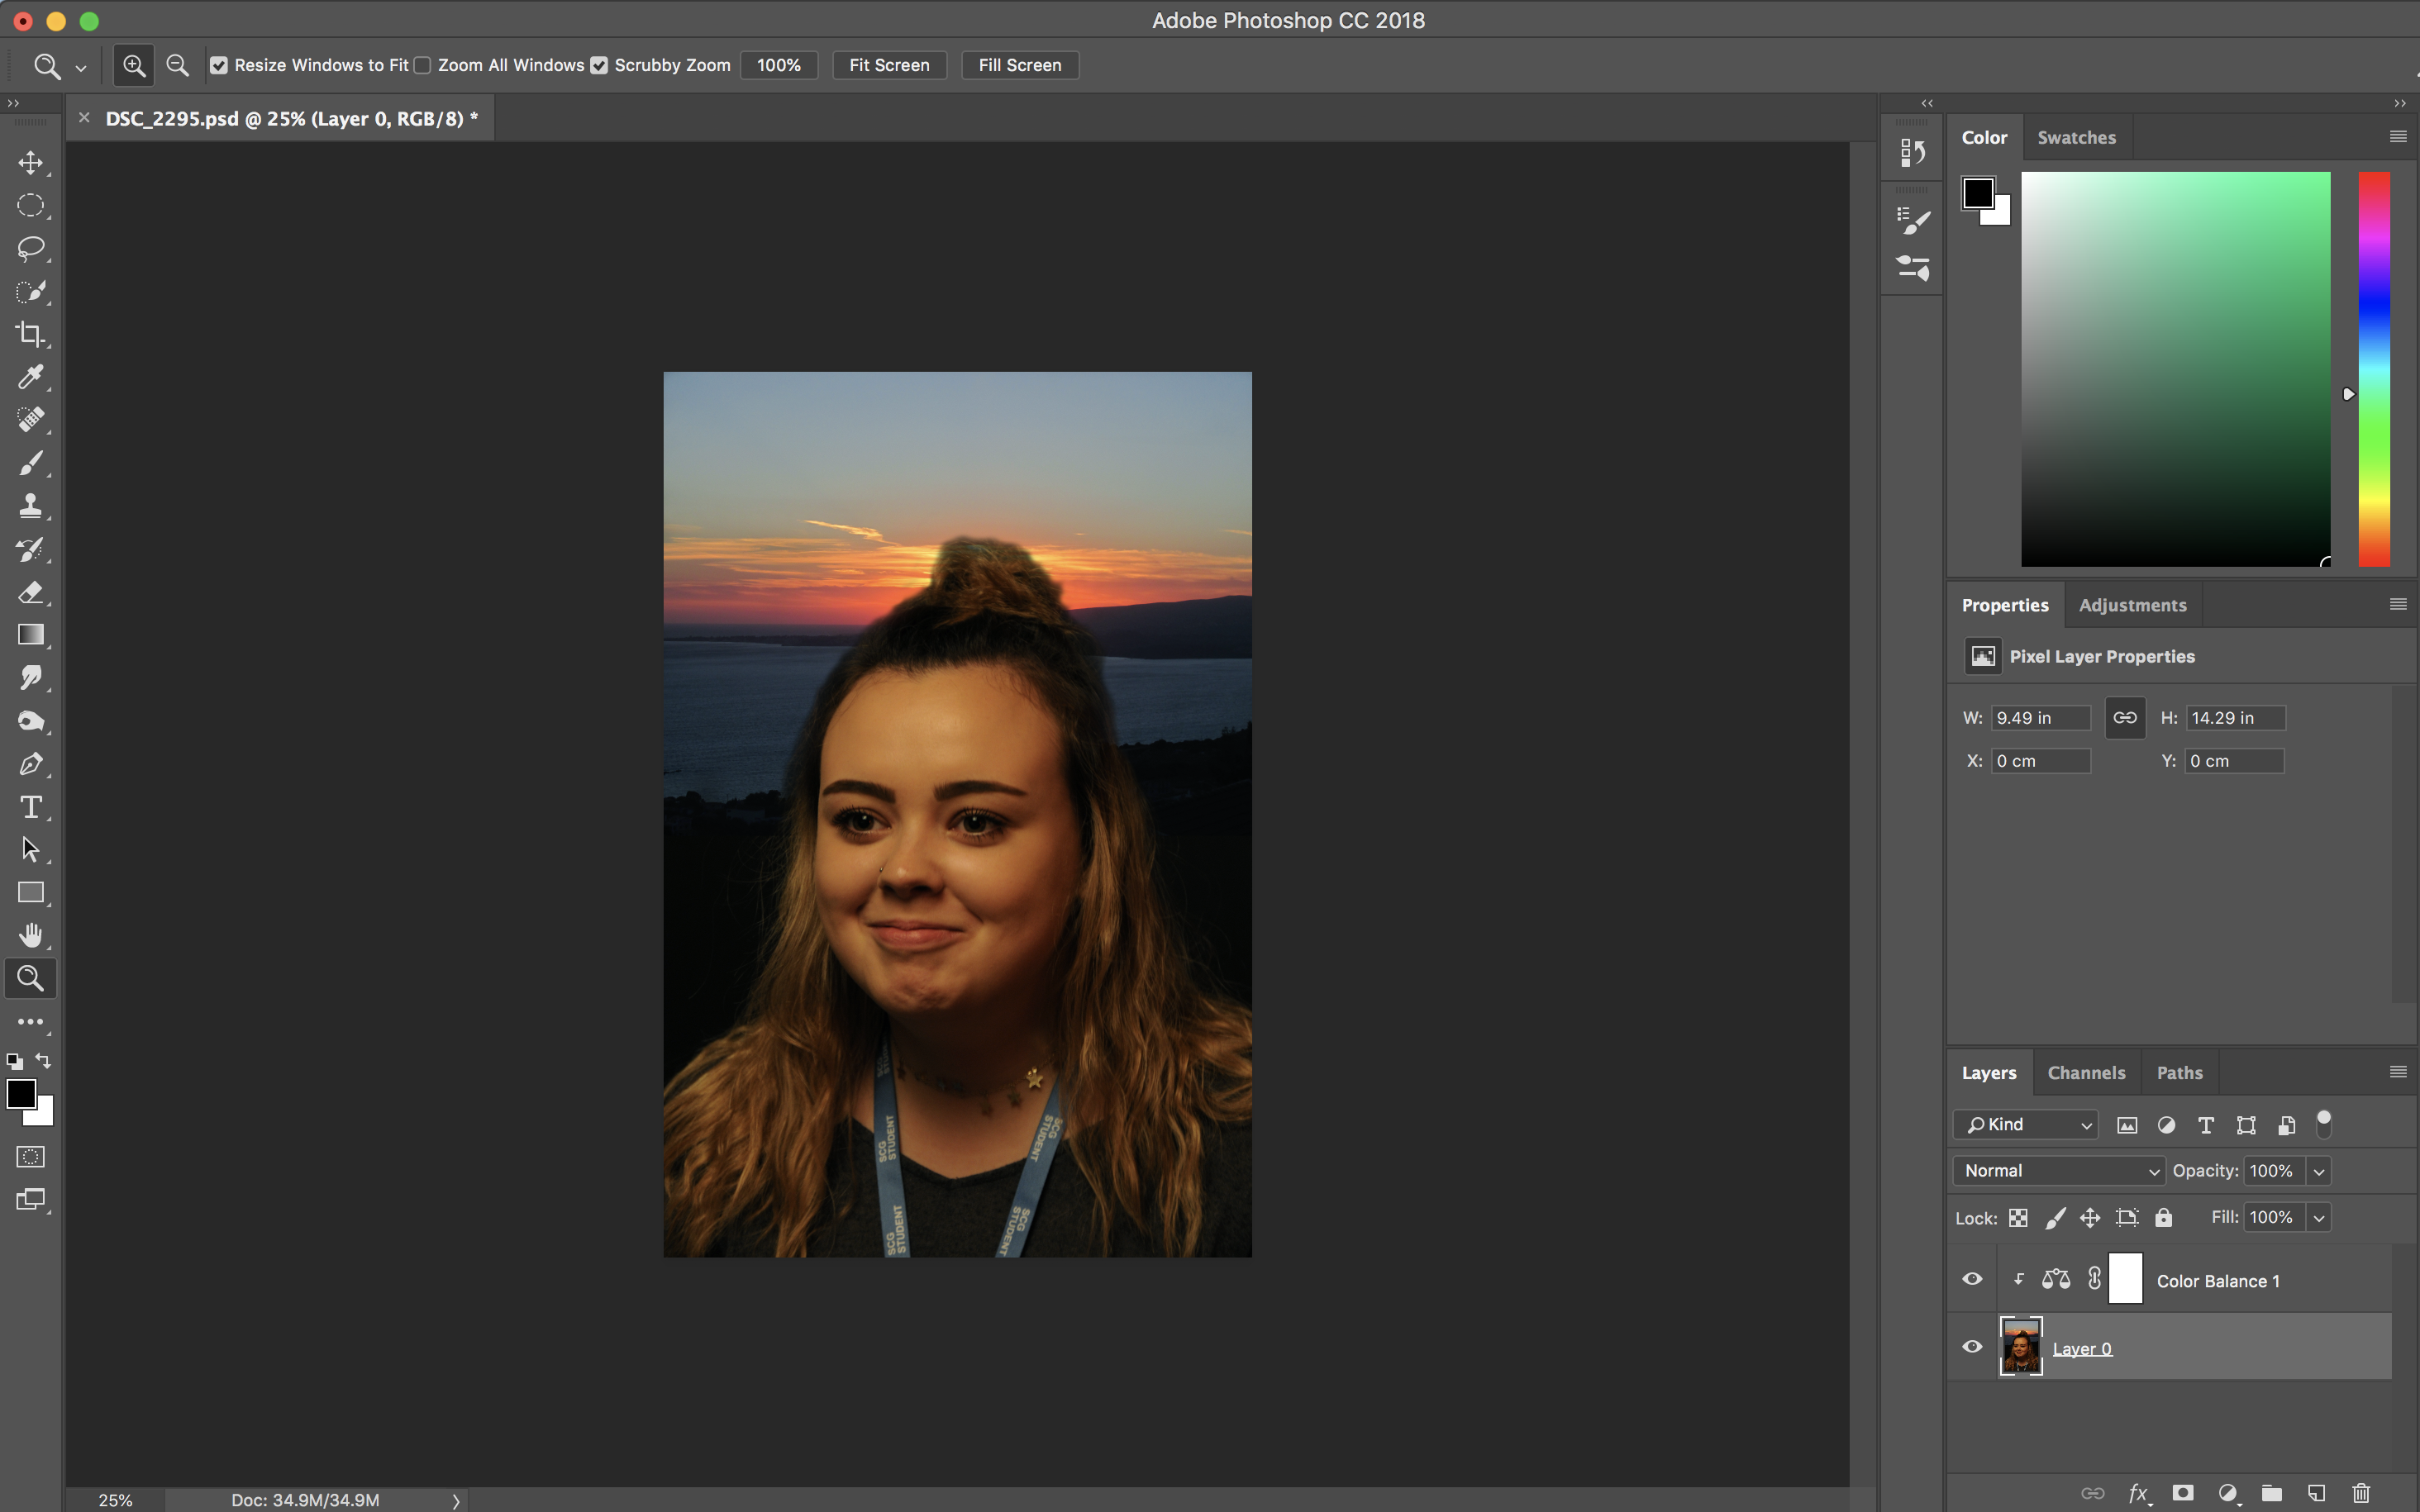The height and width of the screenshot is (1512, 2420).
Task: Click the add layer mask icon
Action: pyautogui.click(x=2183, y=1493)
